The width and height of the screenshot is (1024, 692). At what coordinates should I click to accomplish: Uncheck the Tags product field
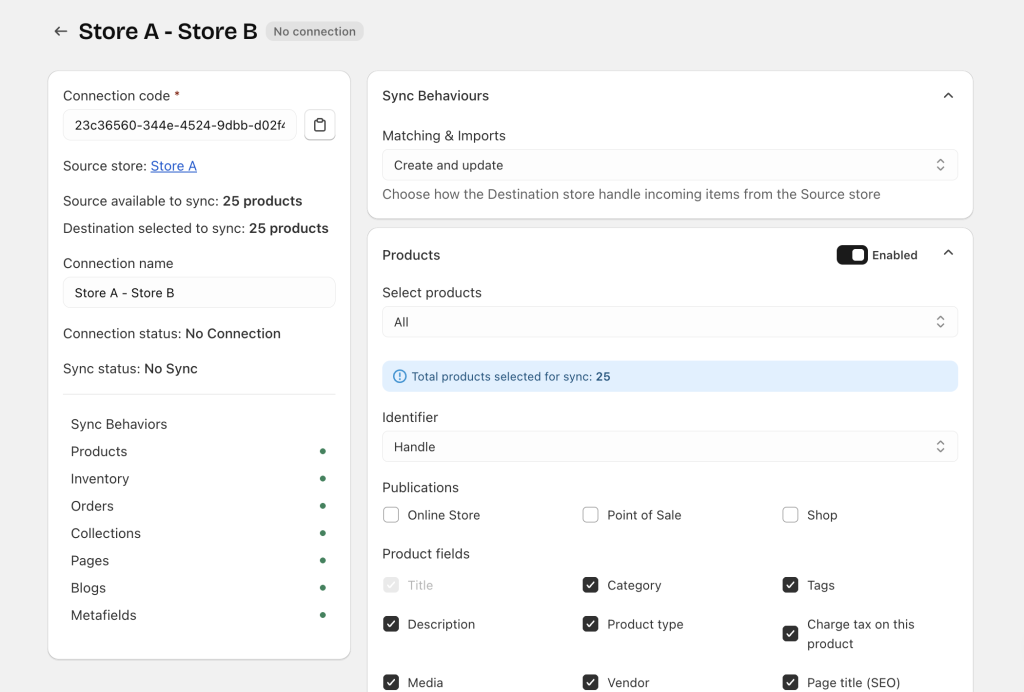[x=790, y=585]
